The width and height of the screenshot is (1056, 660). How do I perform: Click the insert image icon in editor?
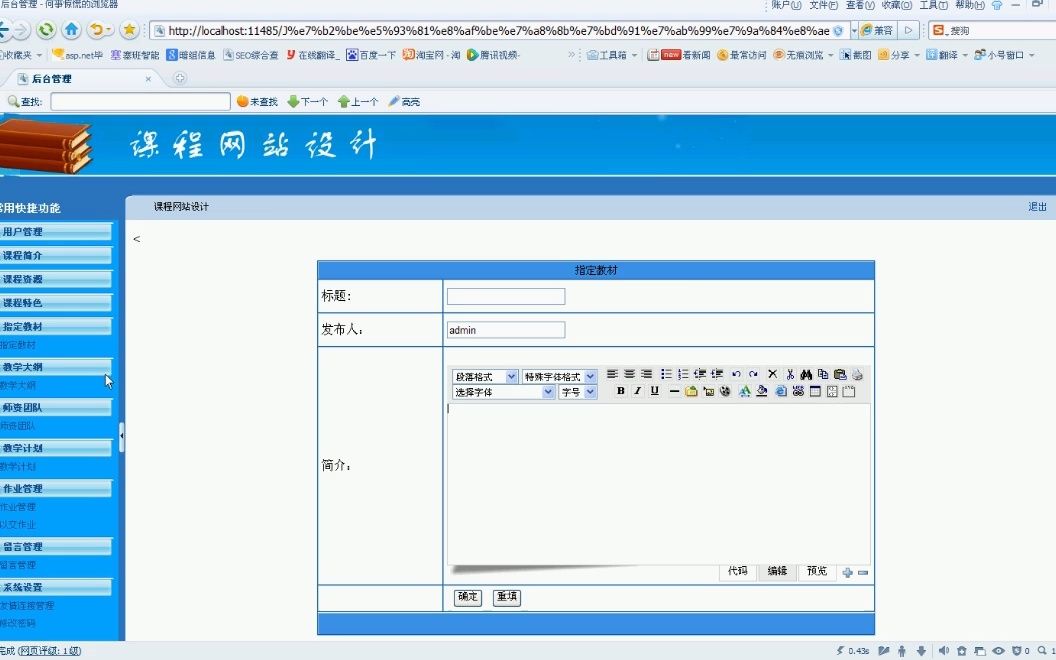(x=709, y=391)
